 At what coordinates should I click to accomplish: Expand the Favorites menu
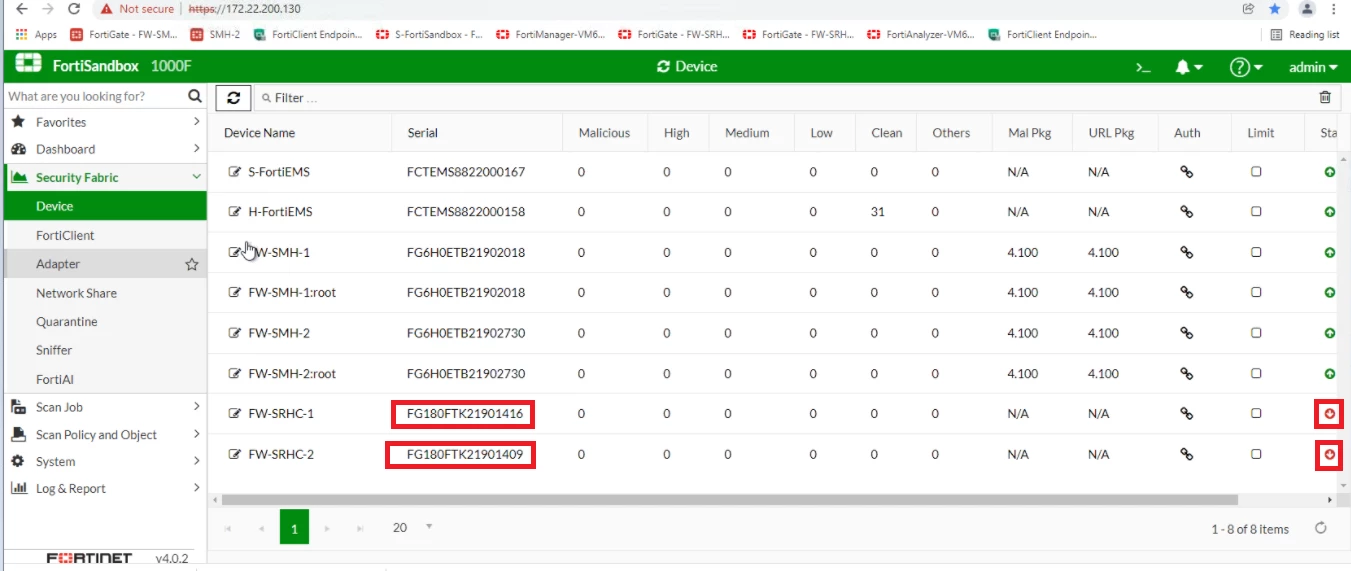coord(104,122)
